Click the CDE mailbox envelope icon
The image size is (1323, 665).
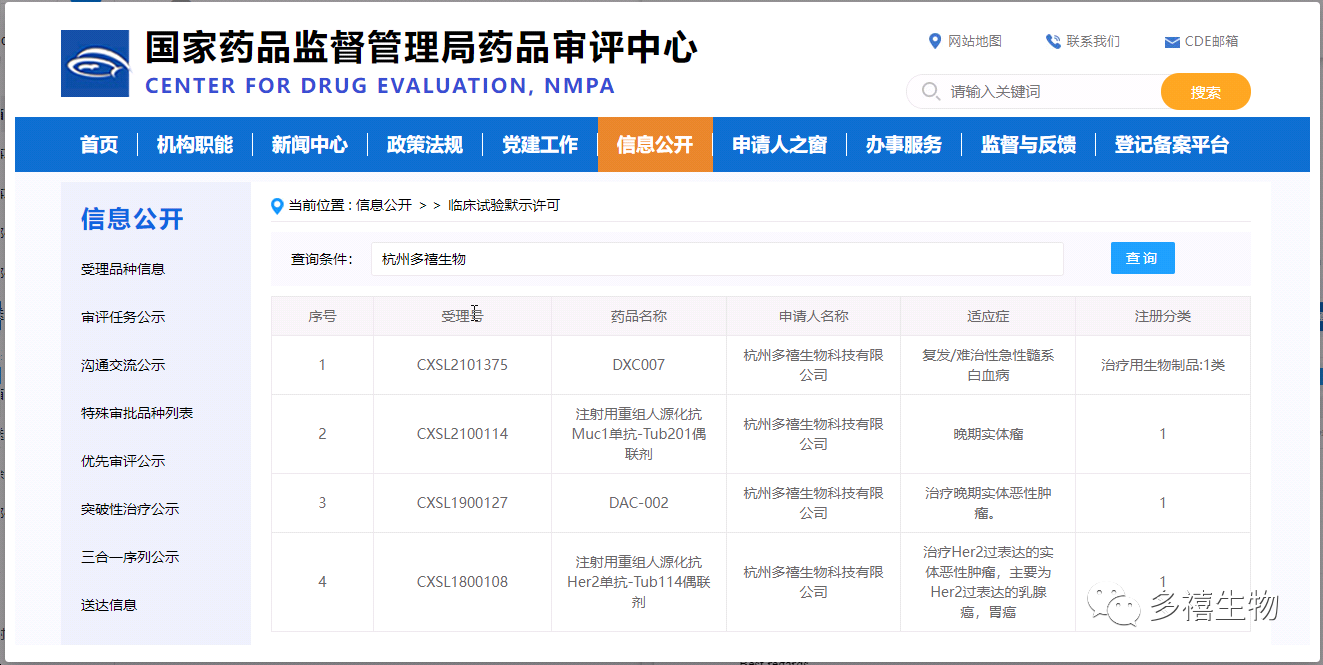pos(1172,42)
